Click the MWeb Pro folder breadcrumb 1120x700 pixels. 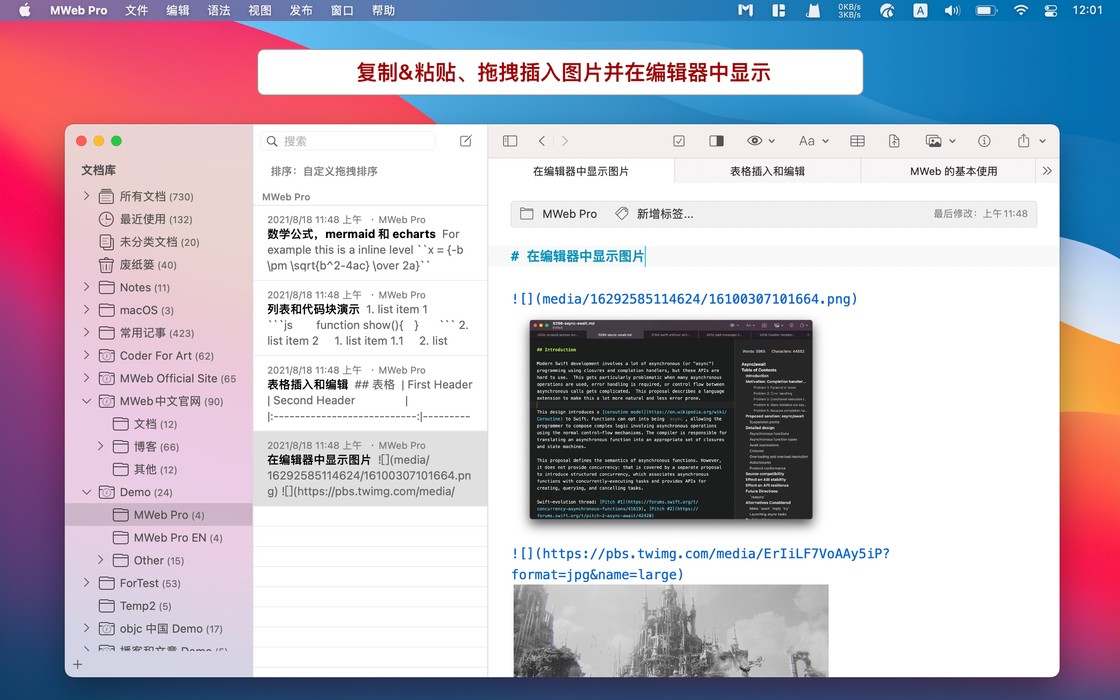click(559, 214)
